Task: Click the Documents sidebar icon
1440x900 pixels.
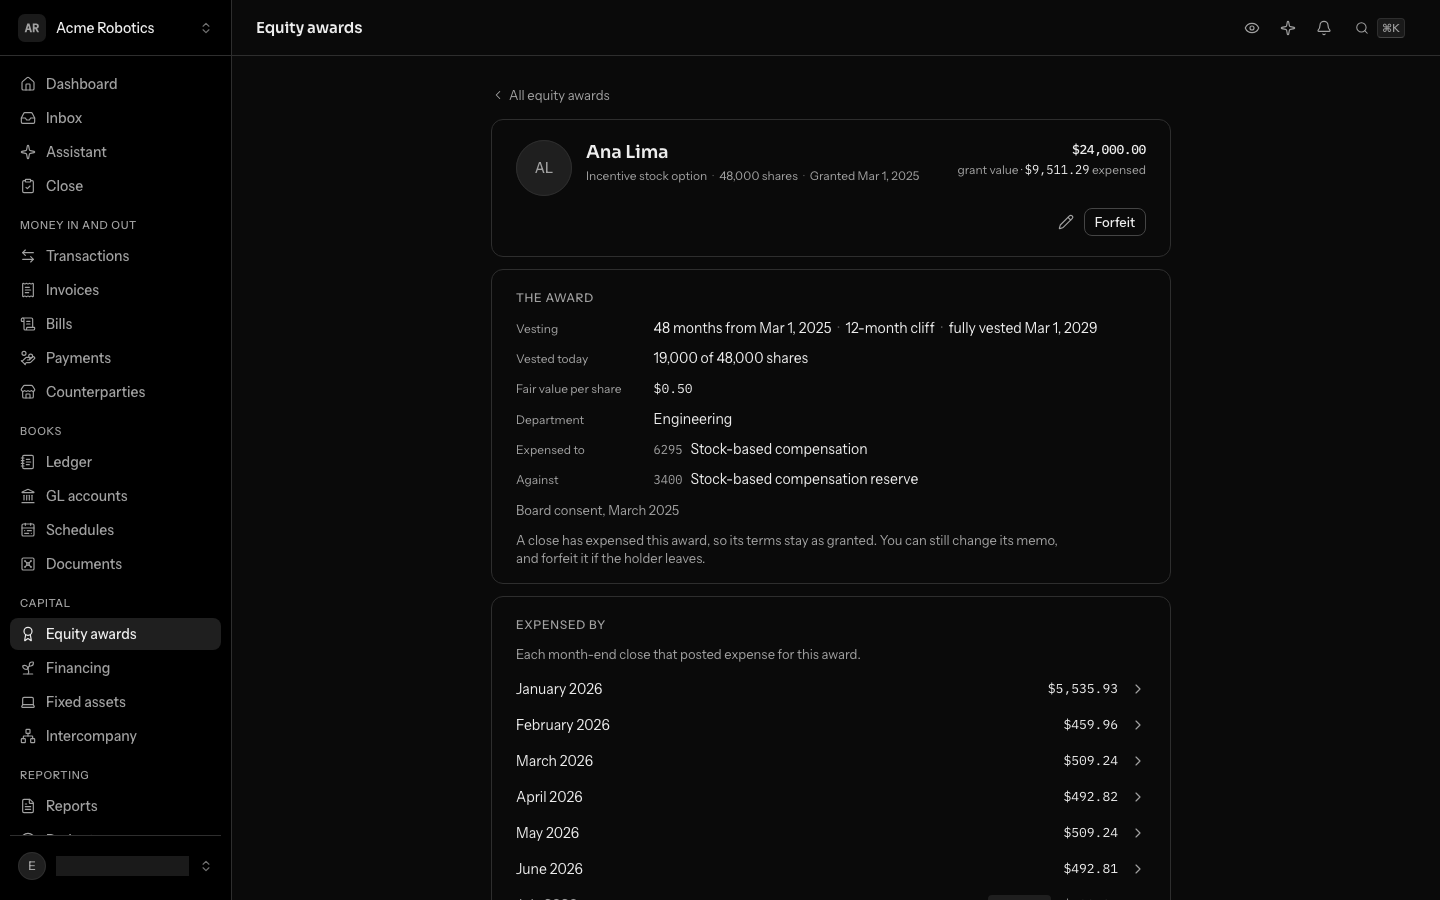Action: pyautogui.click(x=28, y=564)
